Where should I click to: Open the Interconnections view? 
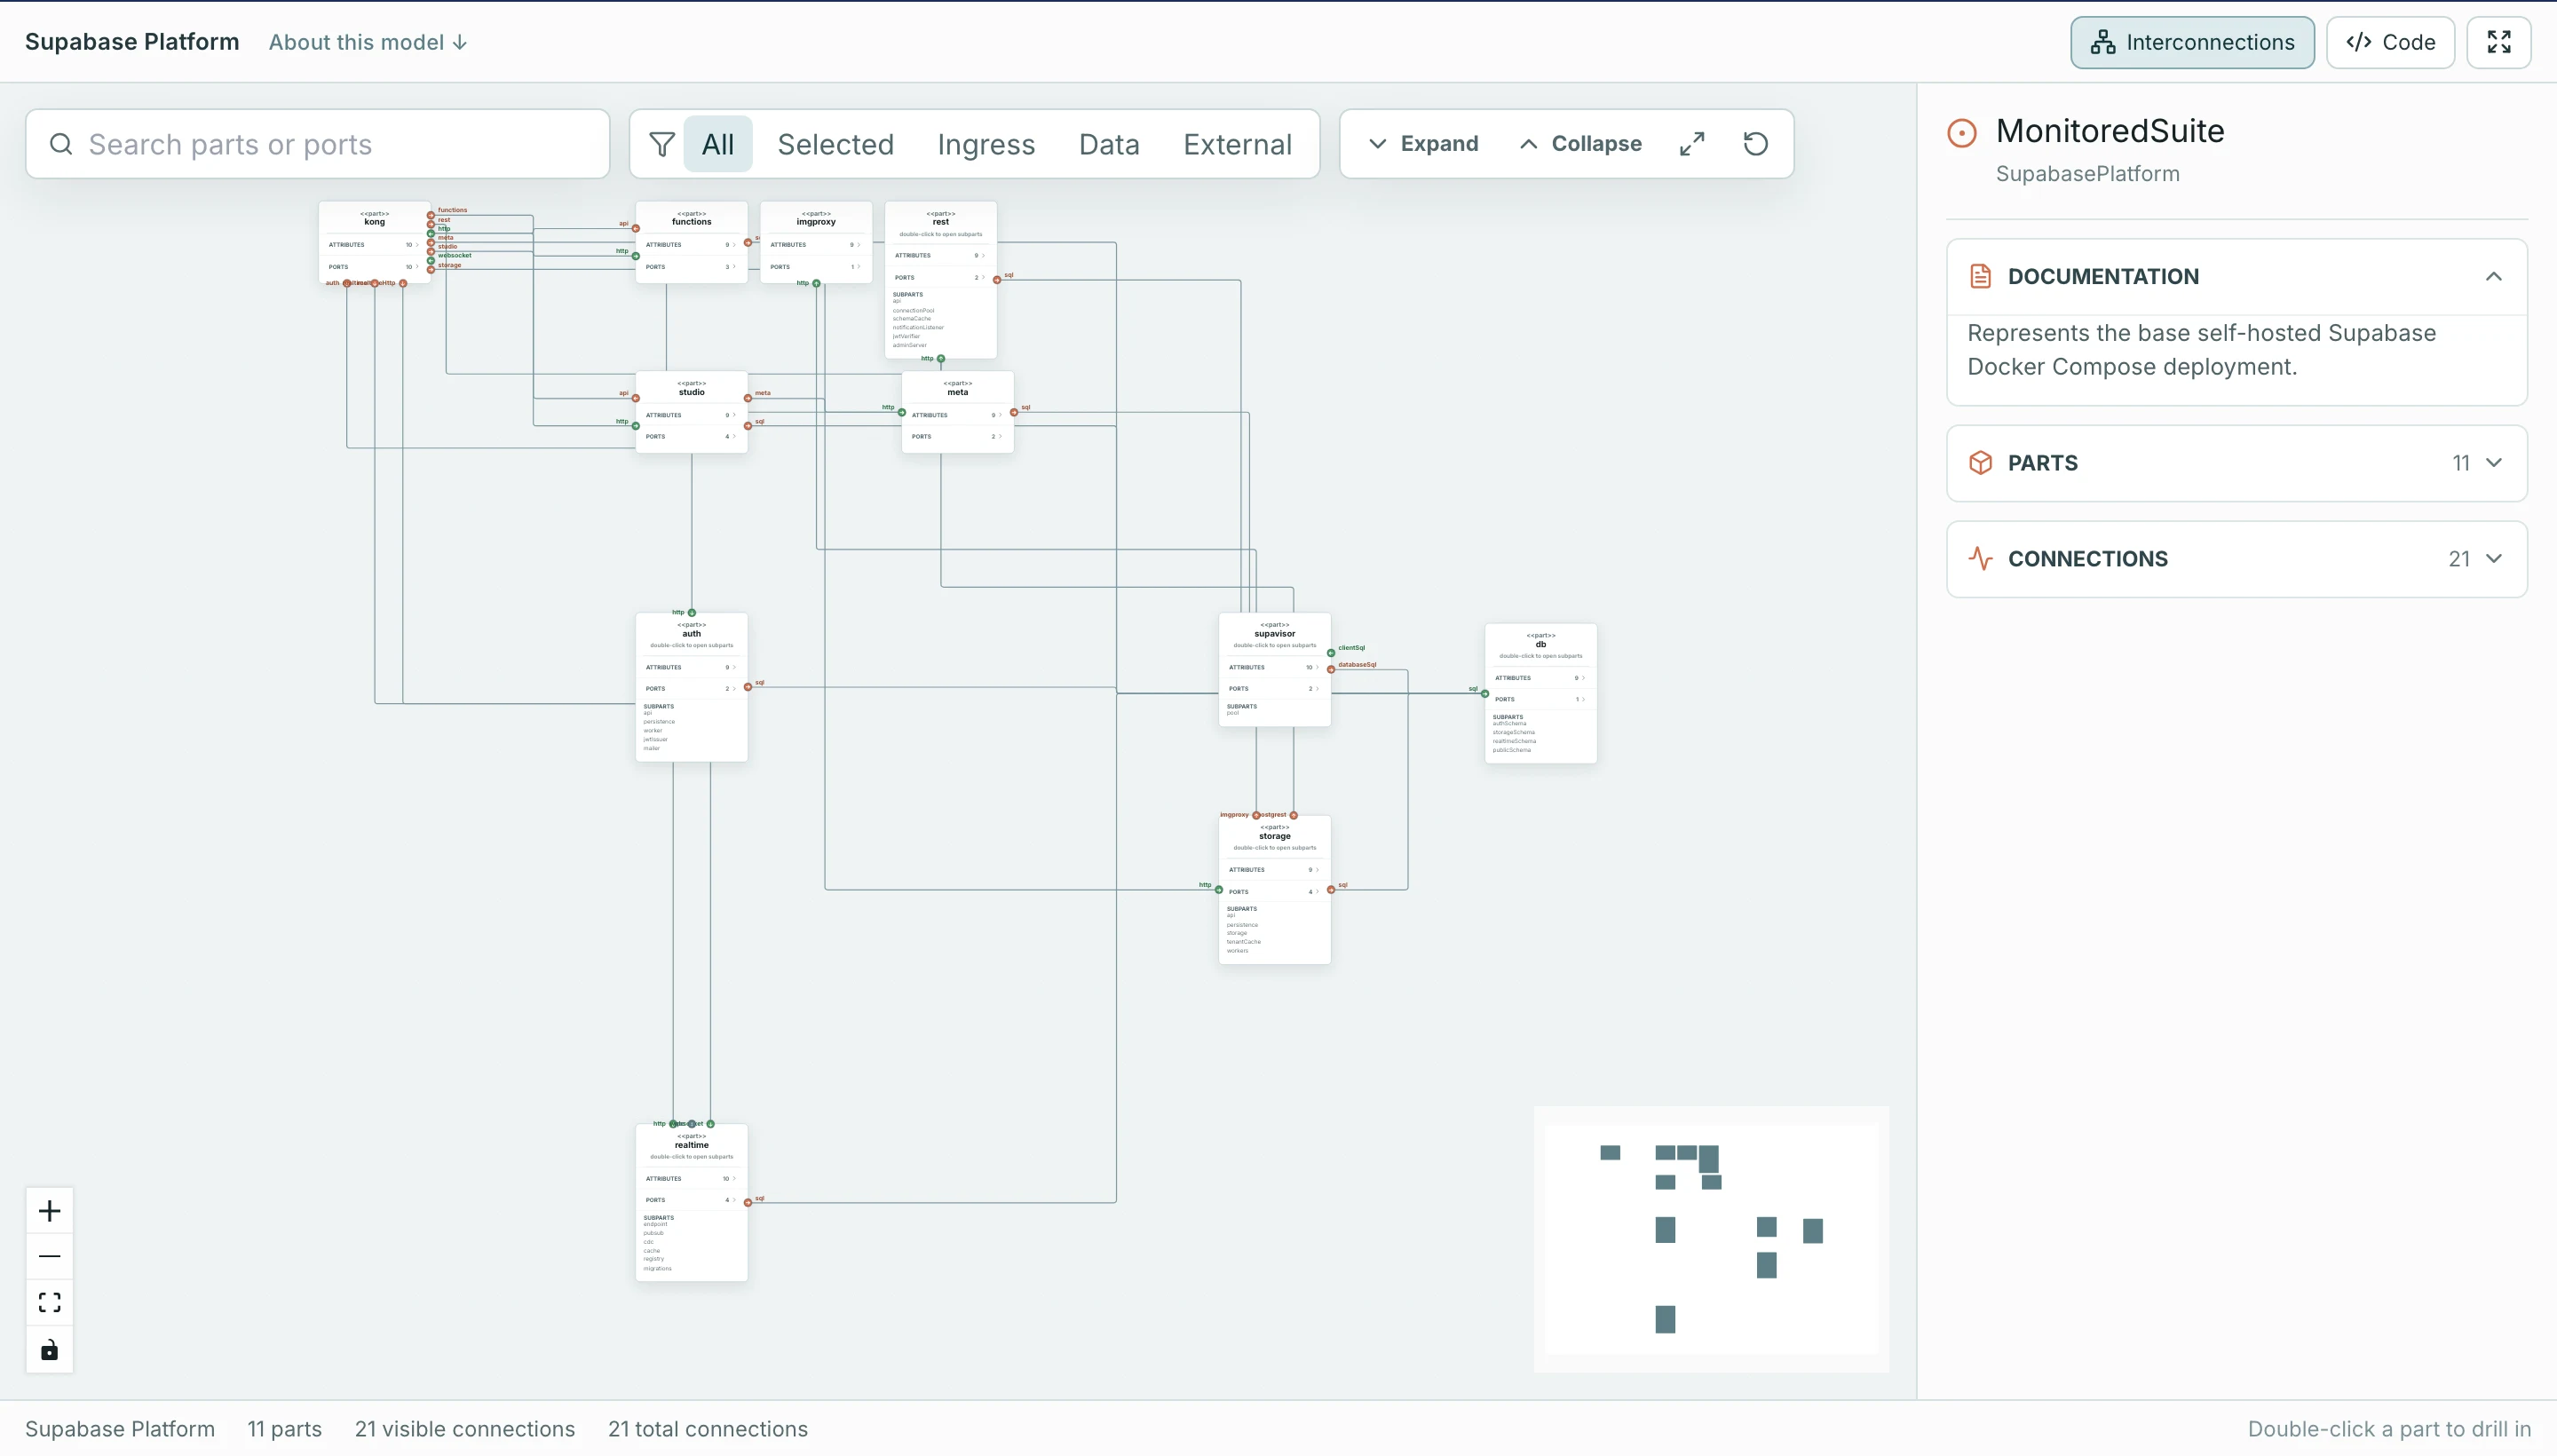[x=2191, y=42]
